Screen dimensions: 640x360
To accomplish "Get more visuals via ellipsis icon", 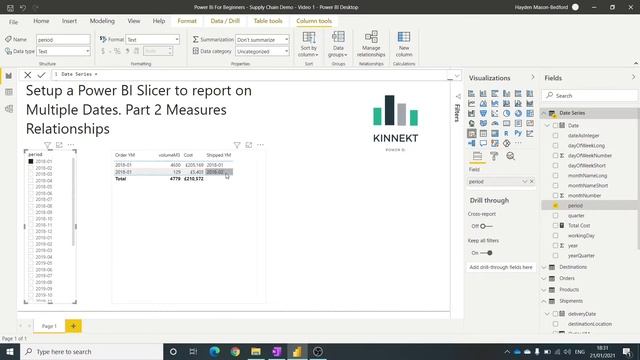I will 518,143.
